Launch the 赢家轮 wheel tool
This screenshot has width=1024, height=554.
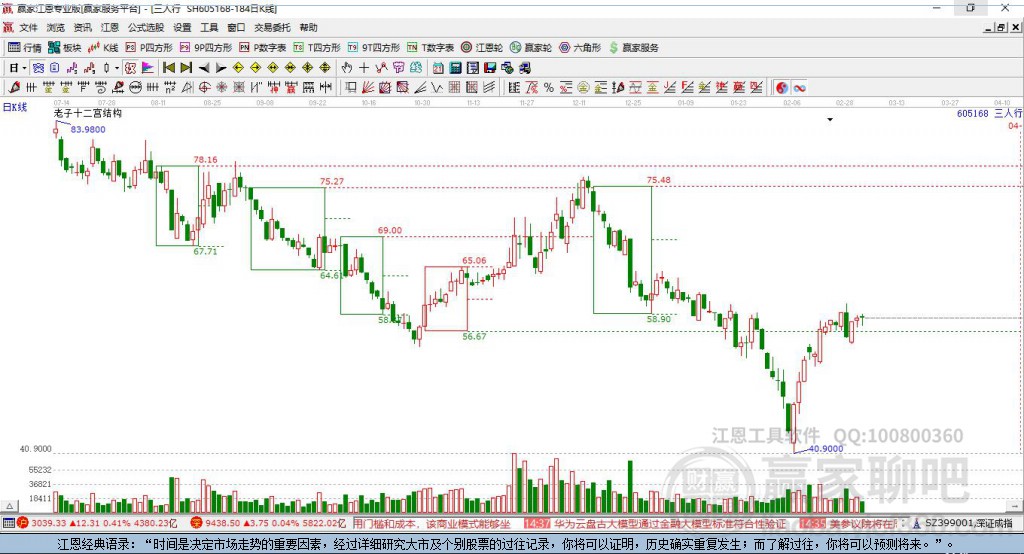[531, 48]
